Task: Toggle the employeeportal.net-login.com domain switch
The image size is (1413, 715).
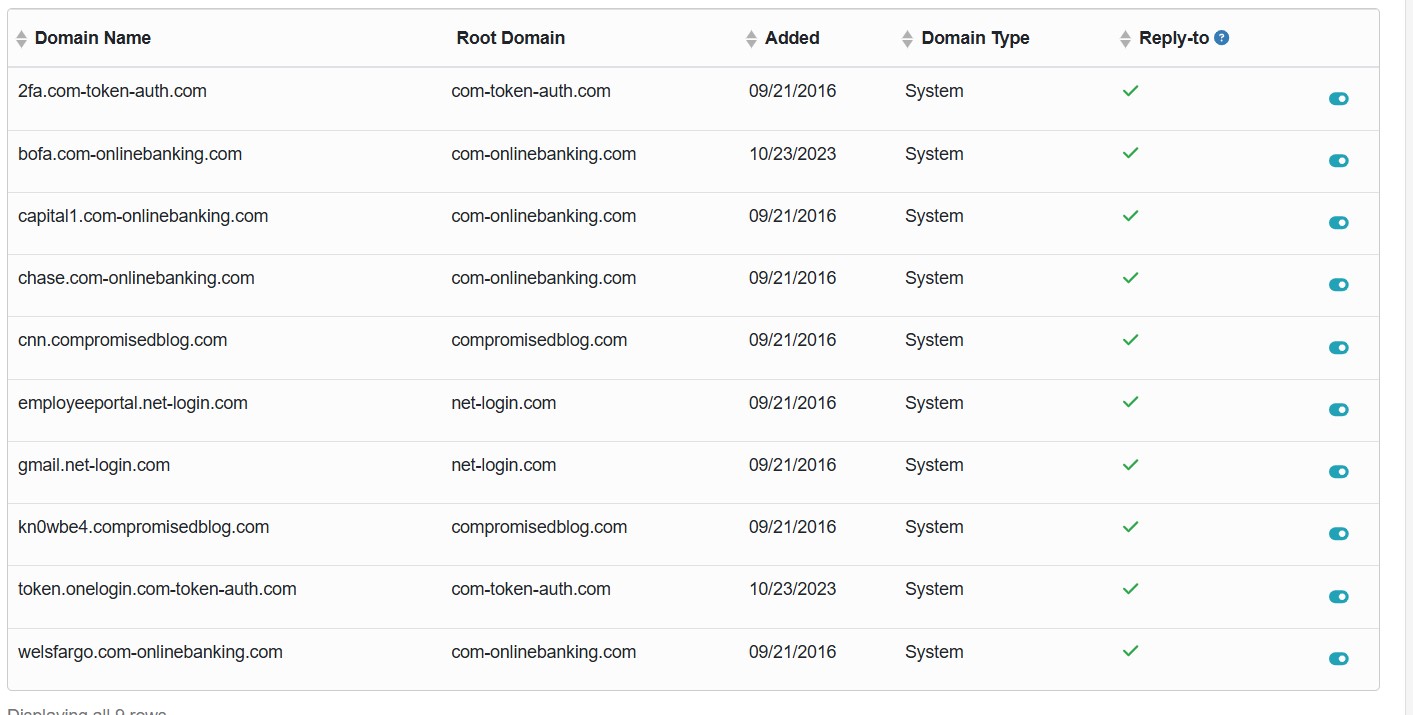Action: [x=1338, y=410]
